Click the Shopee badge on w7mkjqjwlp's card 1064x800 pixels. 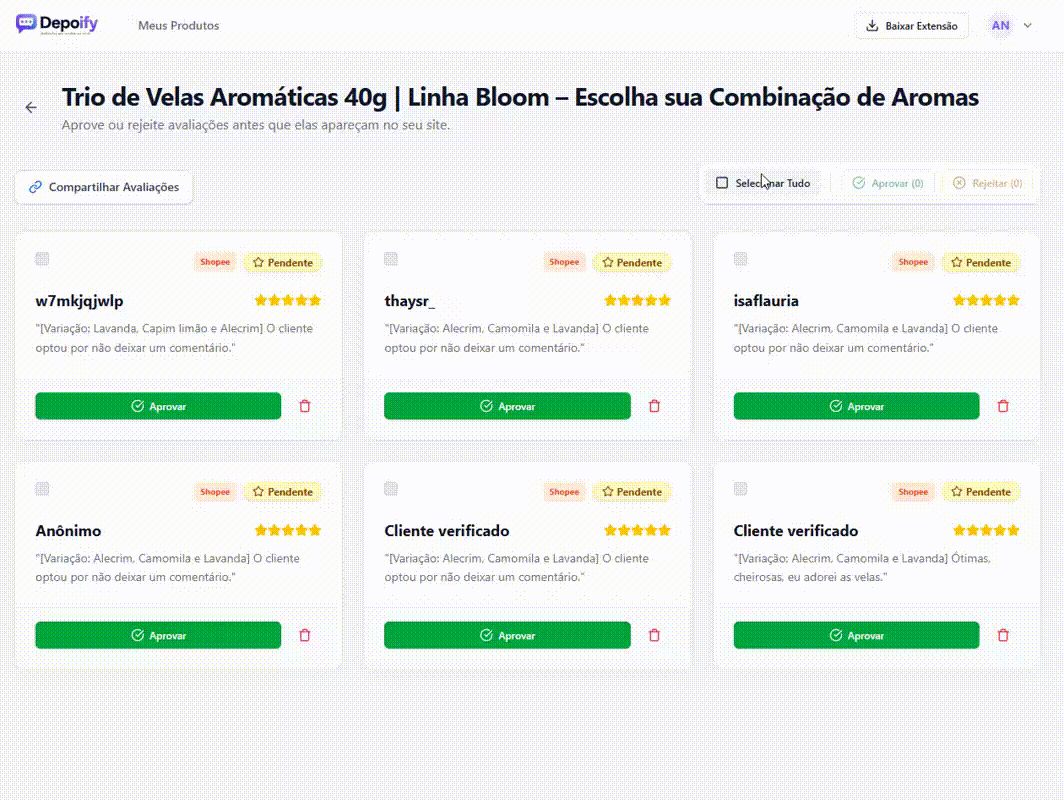pos(214,262)
